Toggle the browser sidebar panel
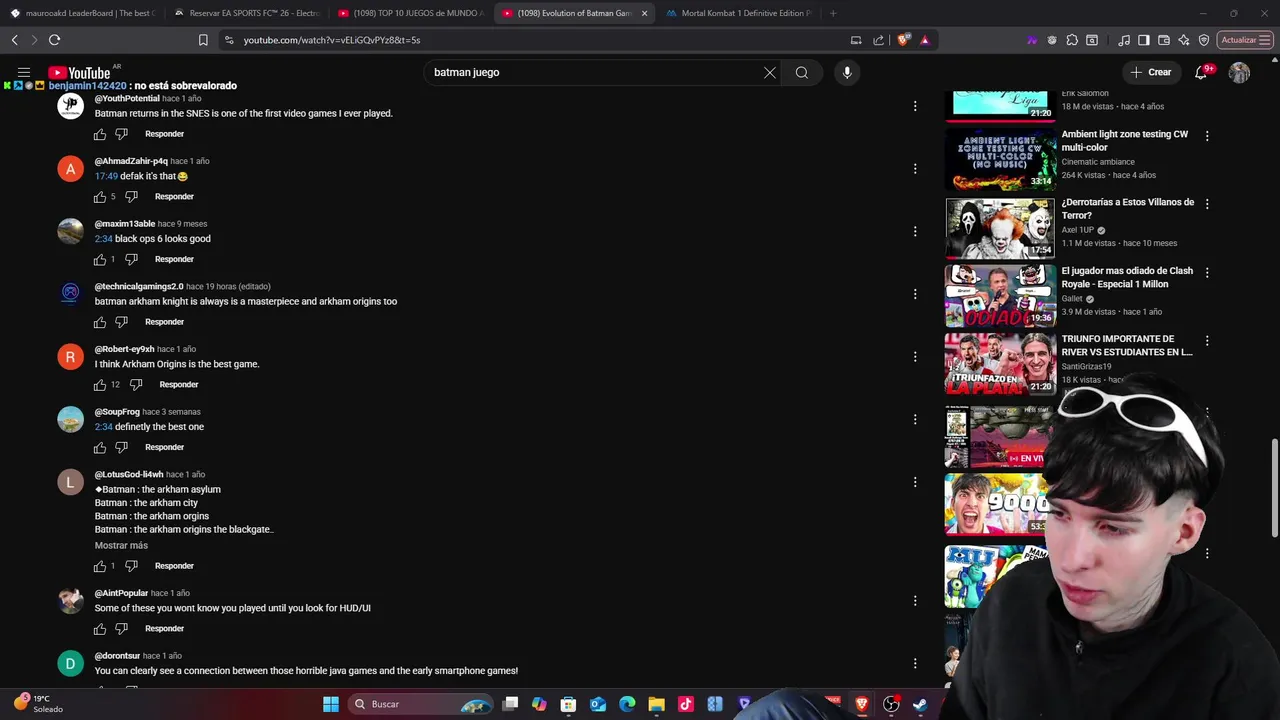 tap(1144, 40)
